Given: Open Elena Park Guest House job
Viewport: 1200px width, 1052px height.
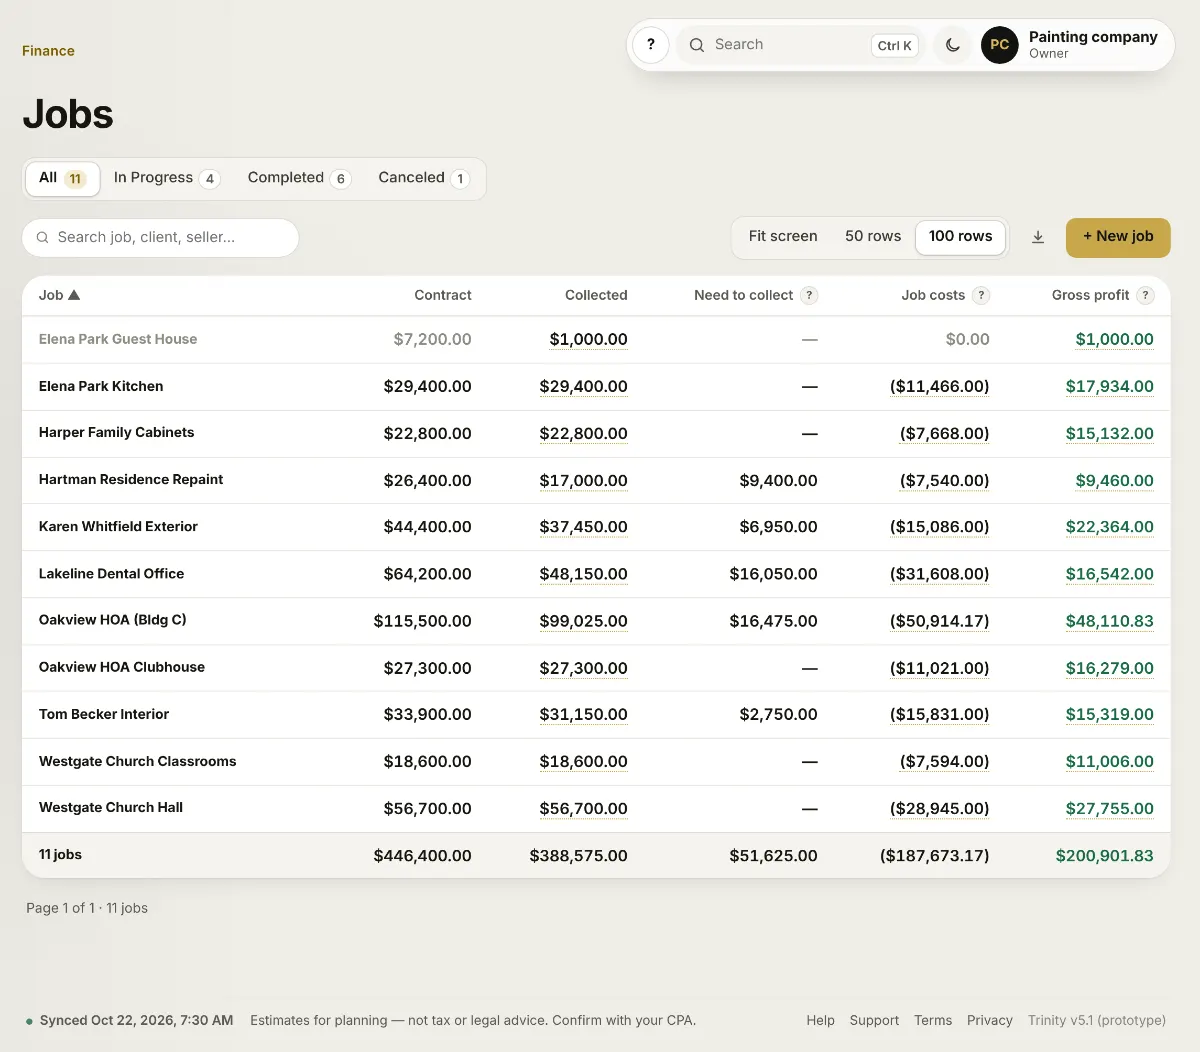Looking at the screenshot, I should (x=118, y=339).
